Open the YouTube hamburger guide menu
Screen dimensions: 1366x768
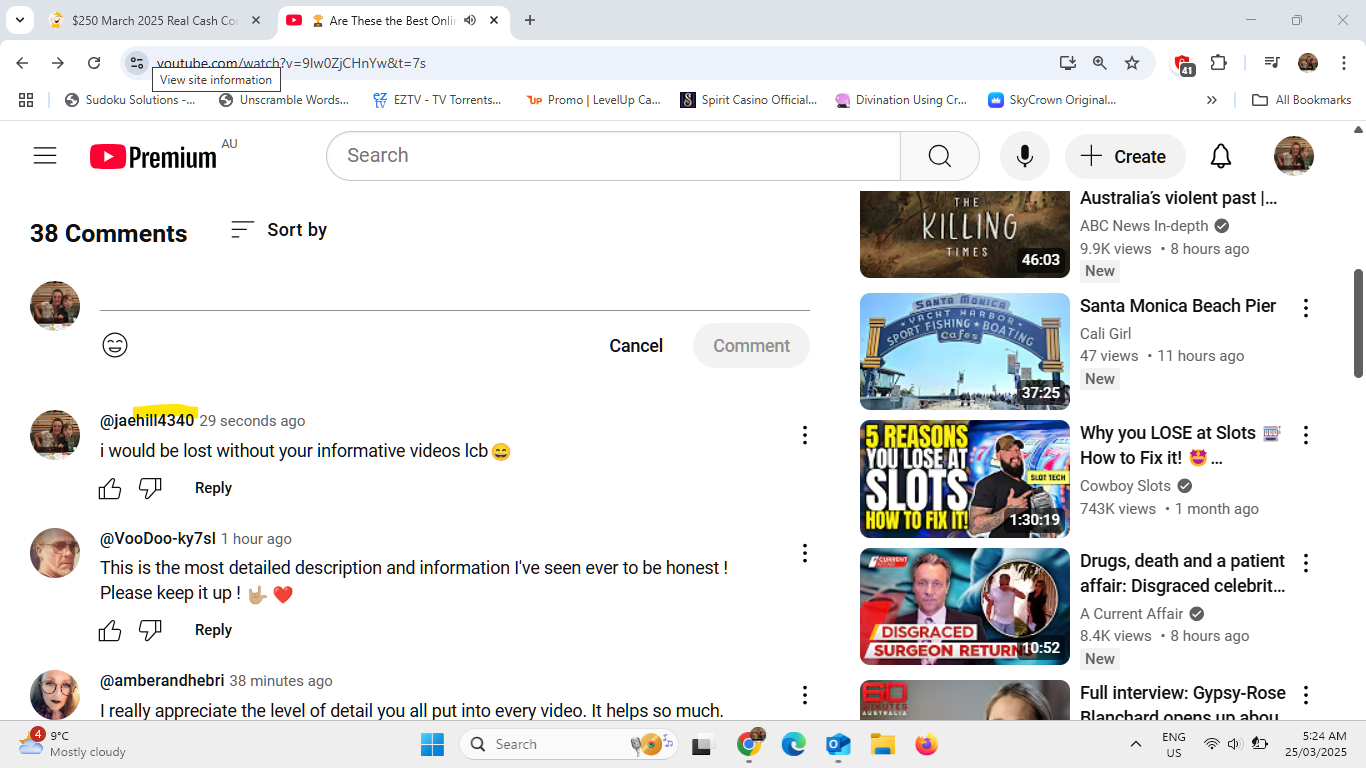(45, 156)
